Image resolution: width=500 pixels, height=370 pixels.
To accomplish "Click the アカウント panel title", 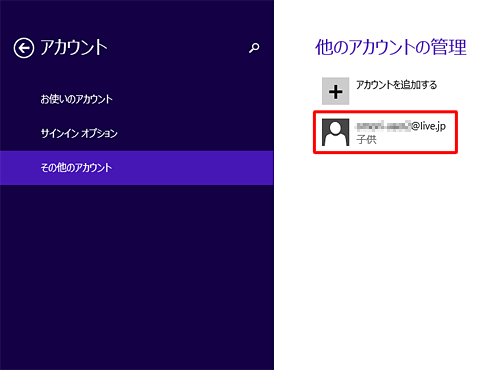I will [74, 47].
